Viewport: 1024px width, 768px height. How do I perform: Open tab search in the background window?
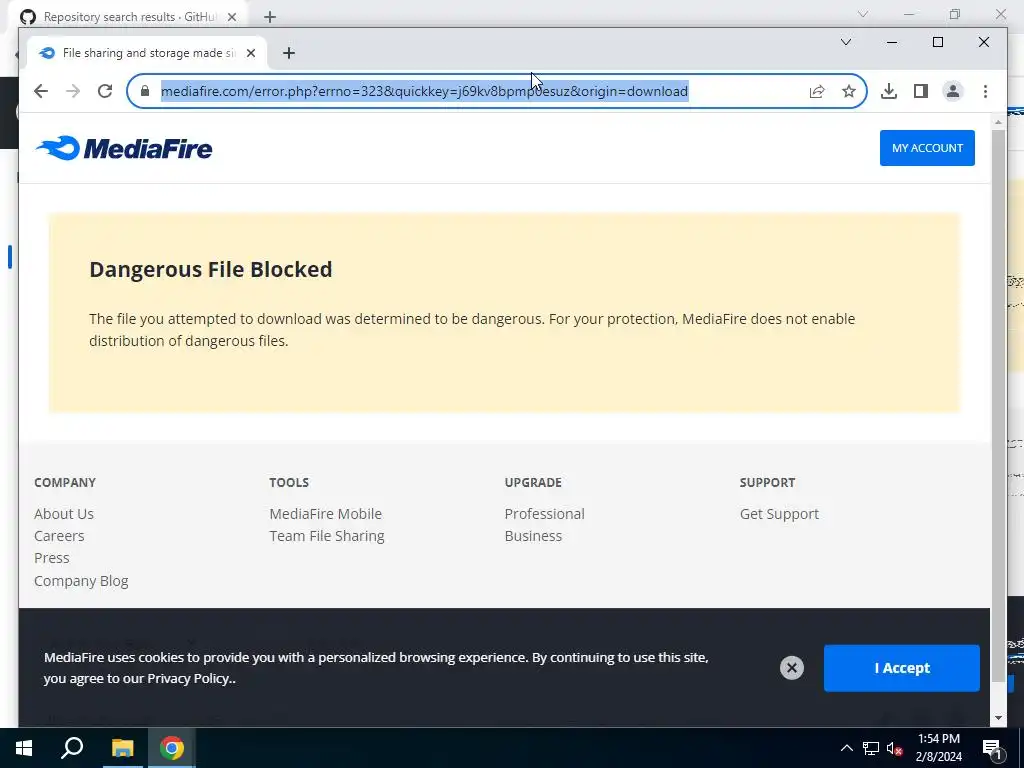tap(863, 14)
